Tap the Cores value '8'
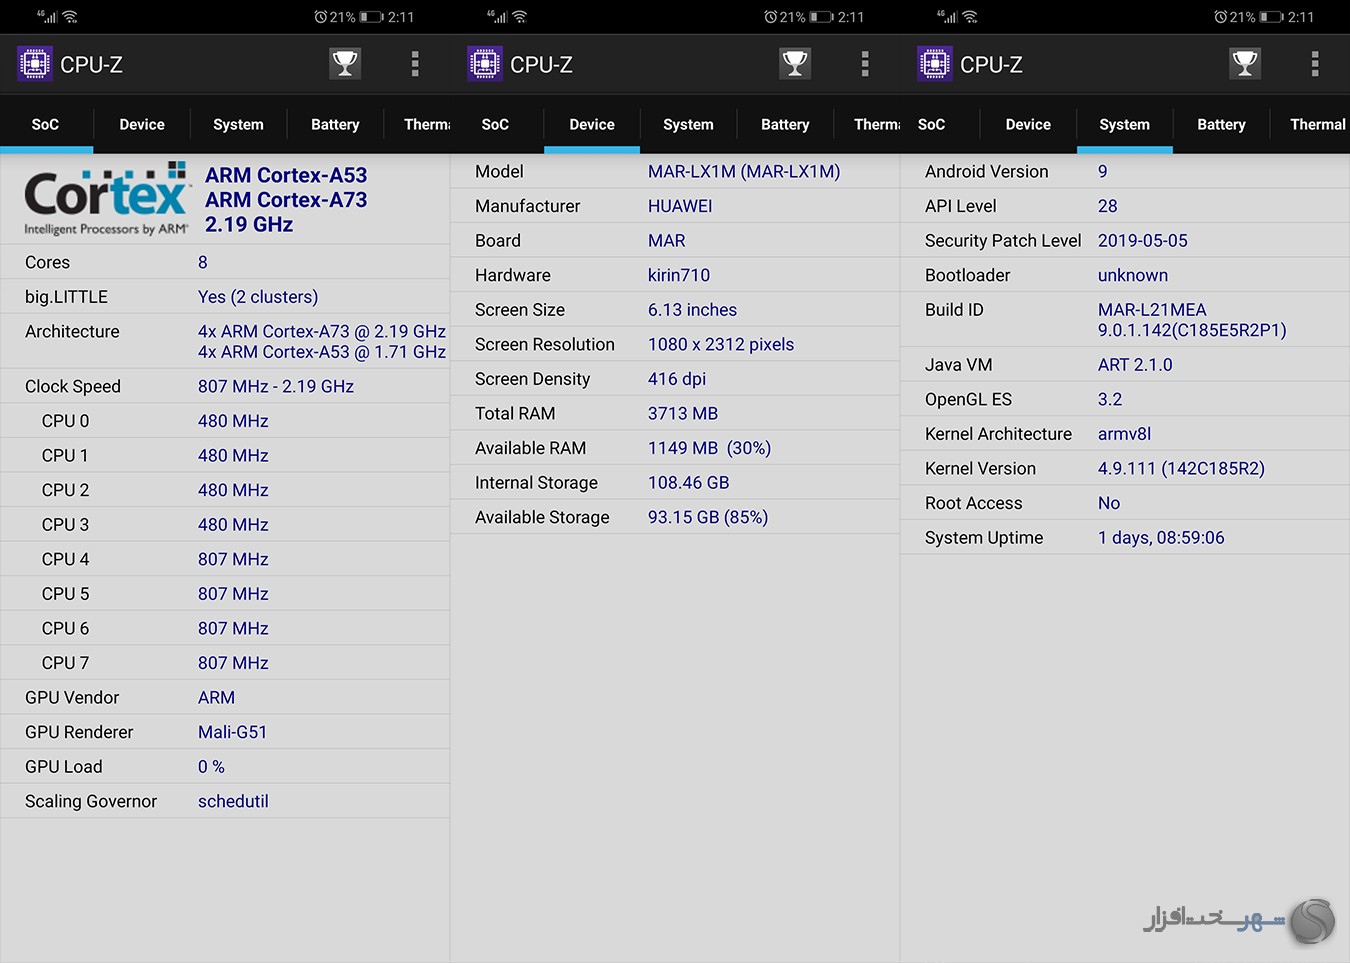The image size is (1350, 963). pos(203,262)
